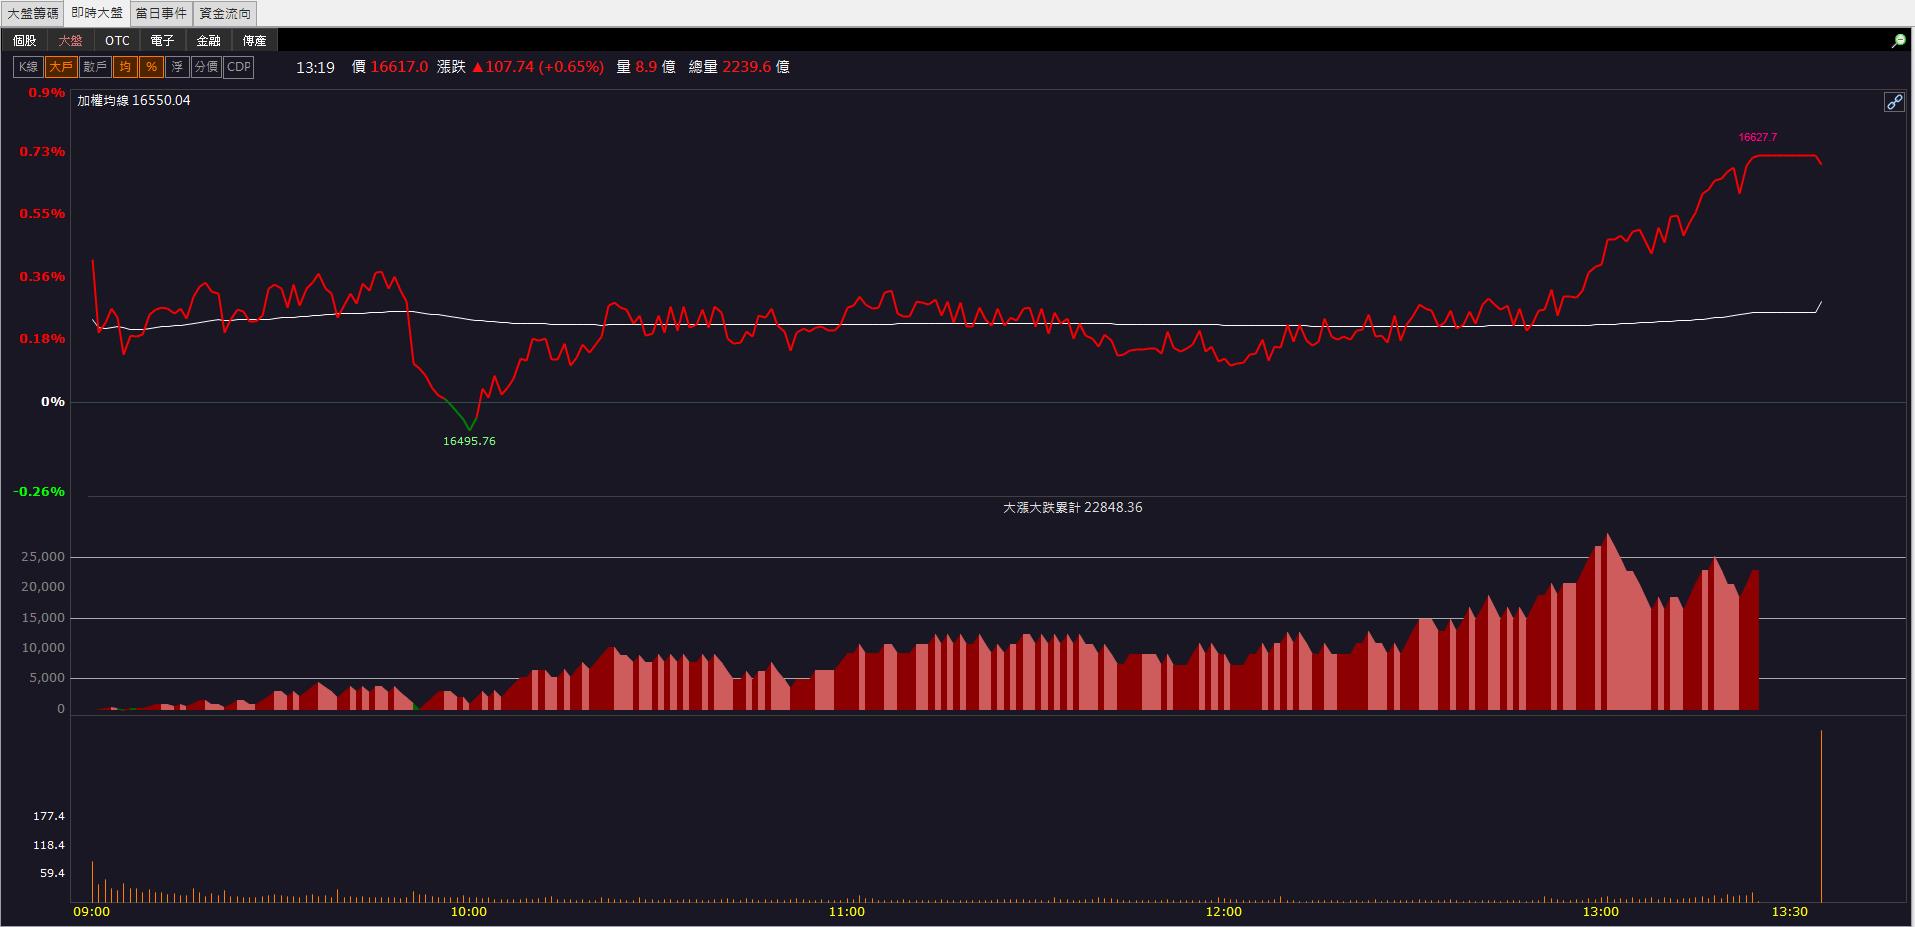
Task: Toggle the 散戶 indicator button
Action: tap(95, 67)
